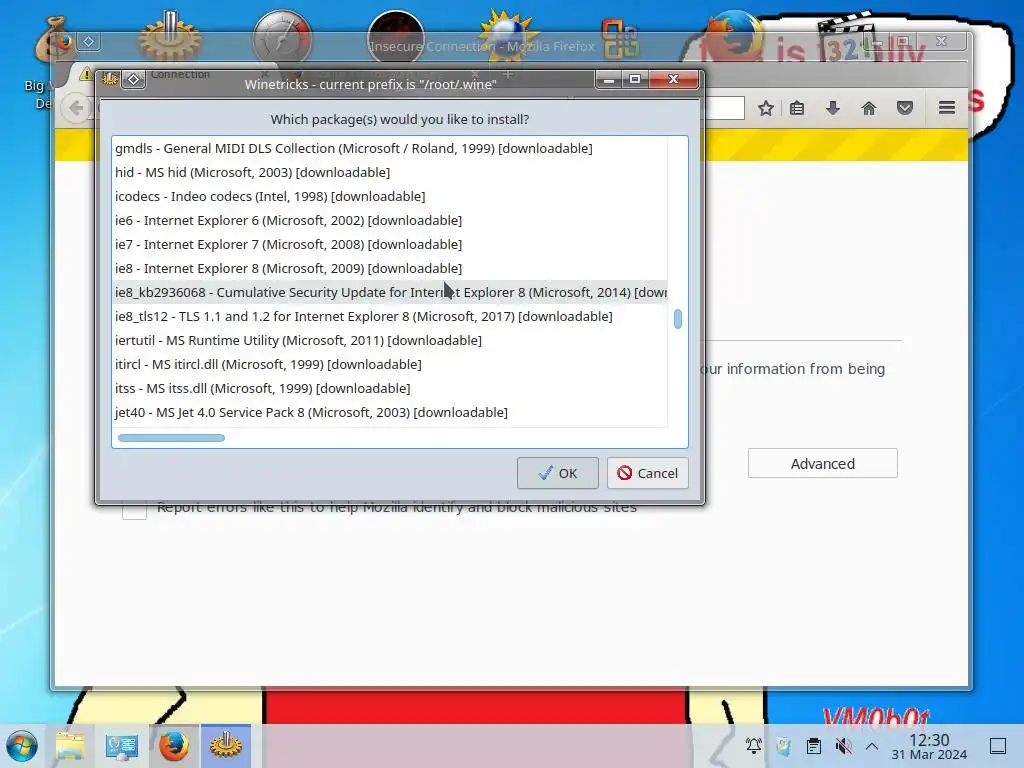This screenshot has height=768, width=1024.
Task: Click OK in the Winetricks dialog
Action: pos(557,473)
